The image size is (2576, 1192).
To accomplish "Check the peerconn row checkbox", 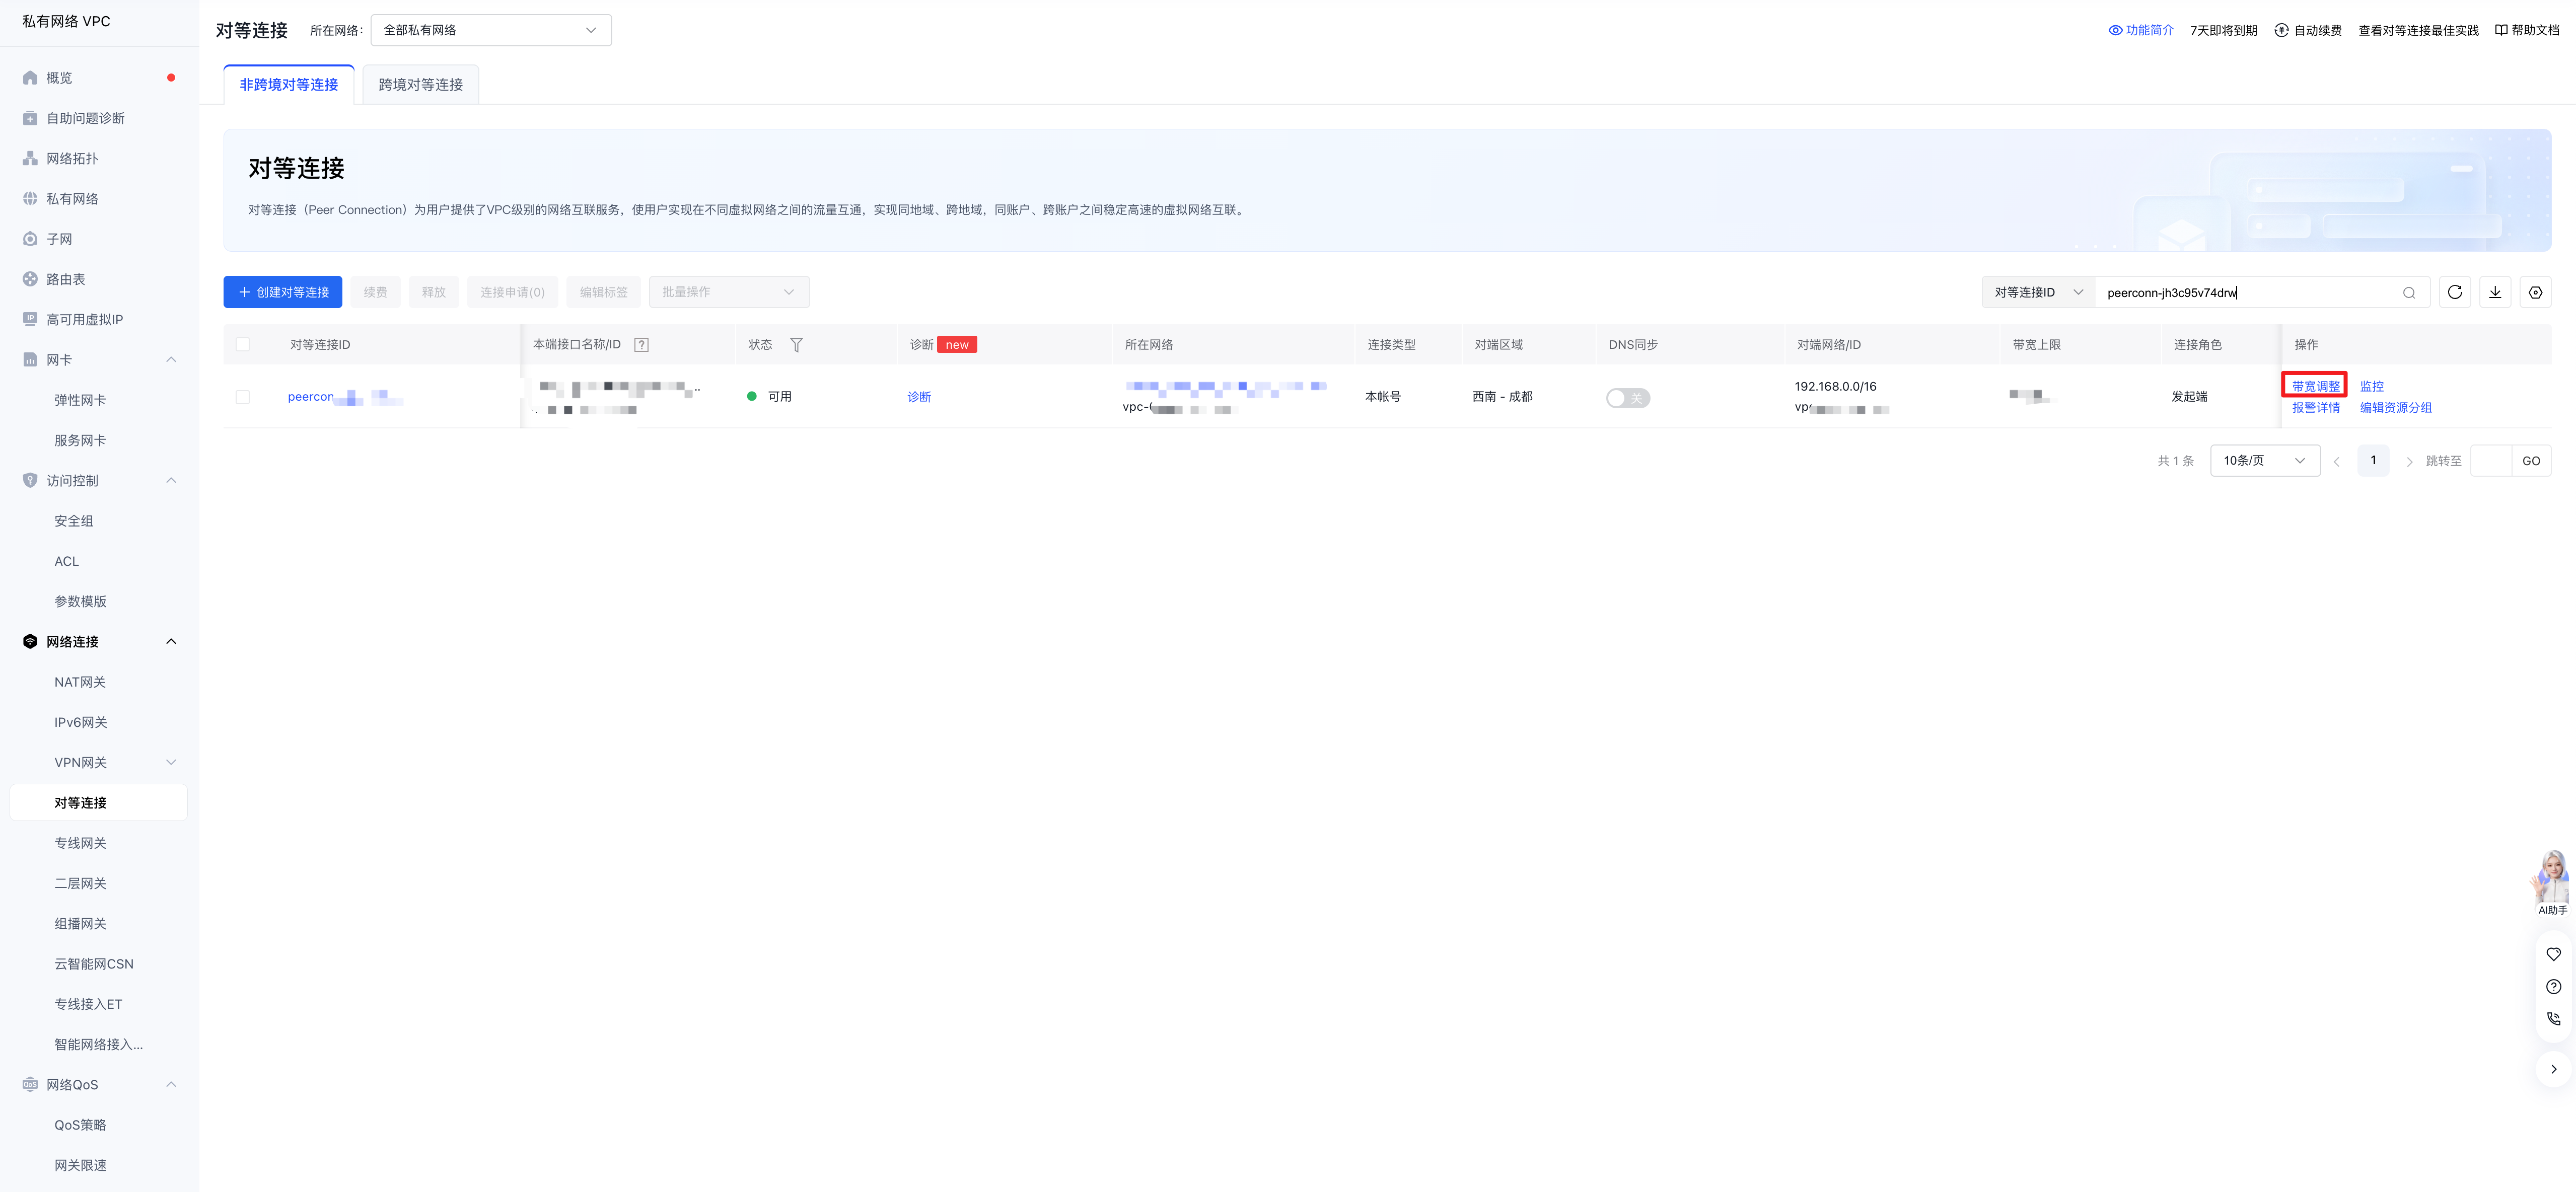I will tap(243, 397).
